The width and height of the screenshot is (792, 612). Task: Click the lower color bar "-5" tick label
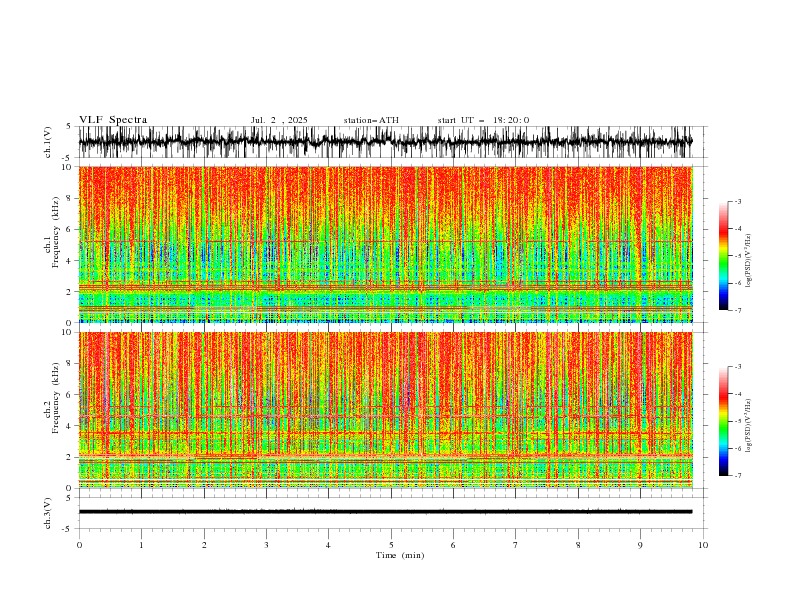tap(737, 421)
